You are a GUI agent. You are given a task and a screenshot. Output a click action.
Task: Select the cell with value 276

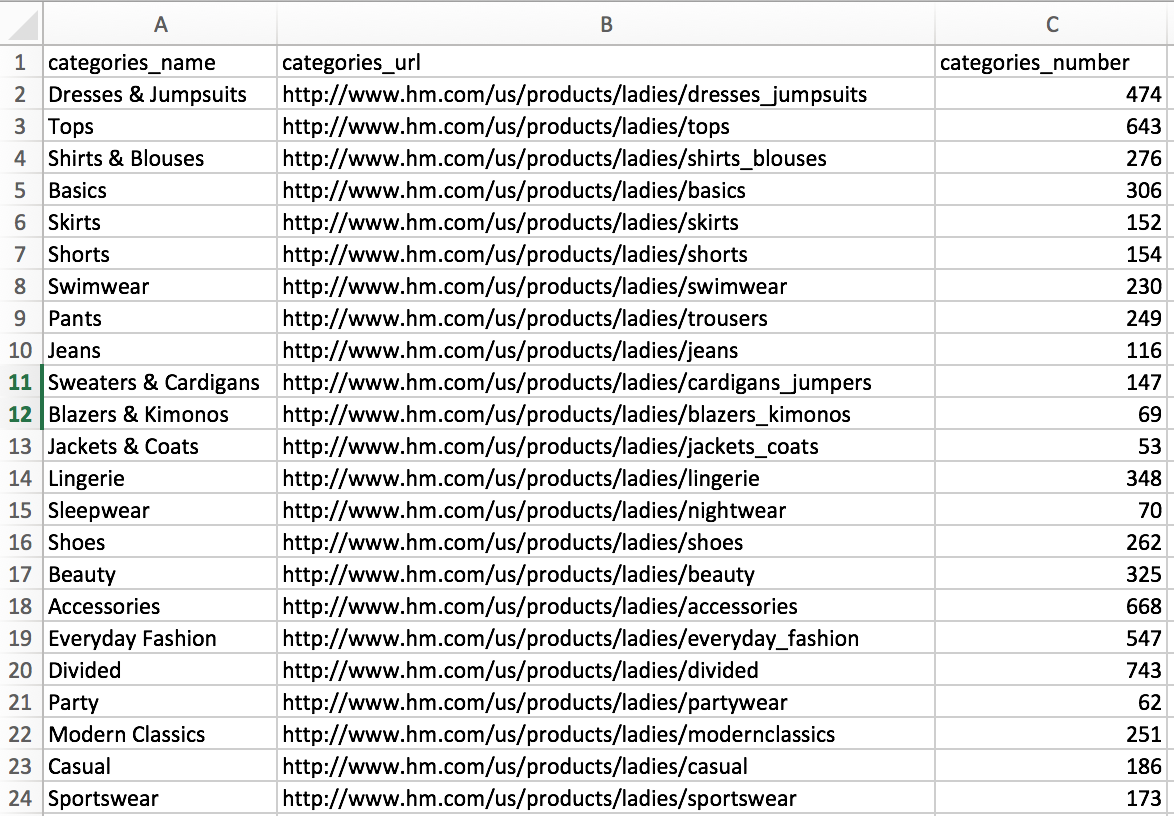click(1051, 158)
